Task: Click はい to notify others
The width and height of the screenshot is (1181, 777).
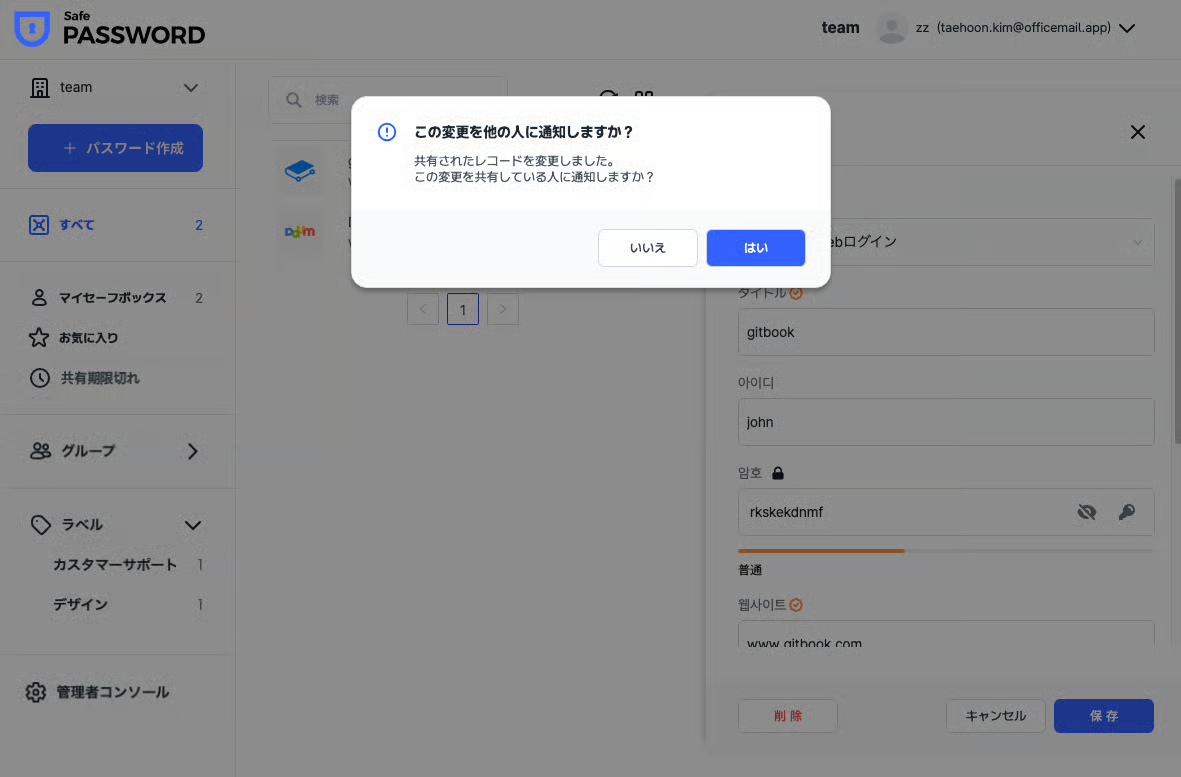Action: (x=755, y=248)
